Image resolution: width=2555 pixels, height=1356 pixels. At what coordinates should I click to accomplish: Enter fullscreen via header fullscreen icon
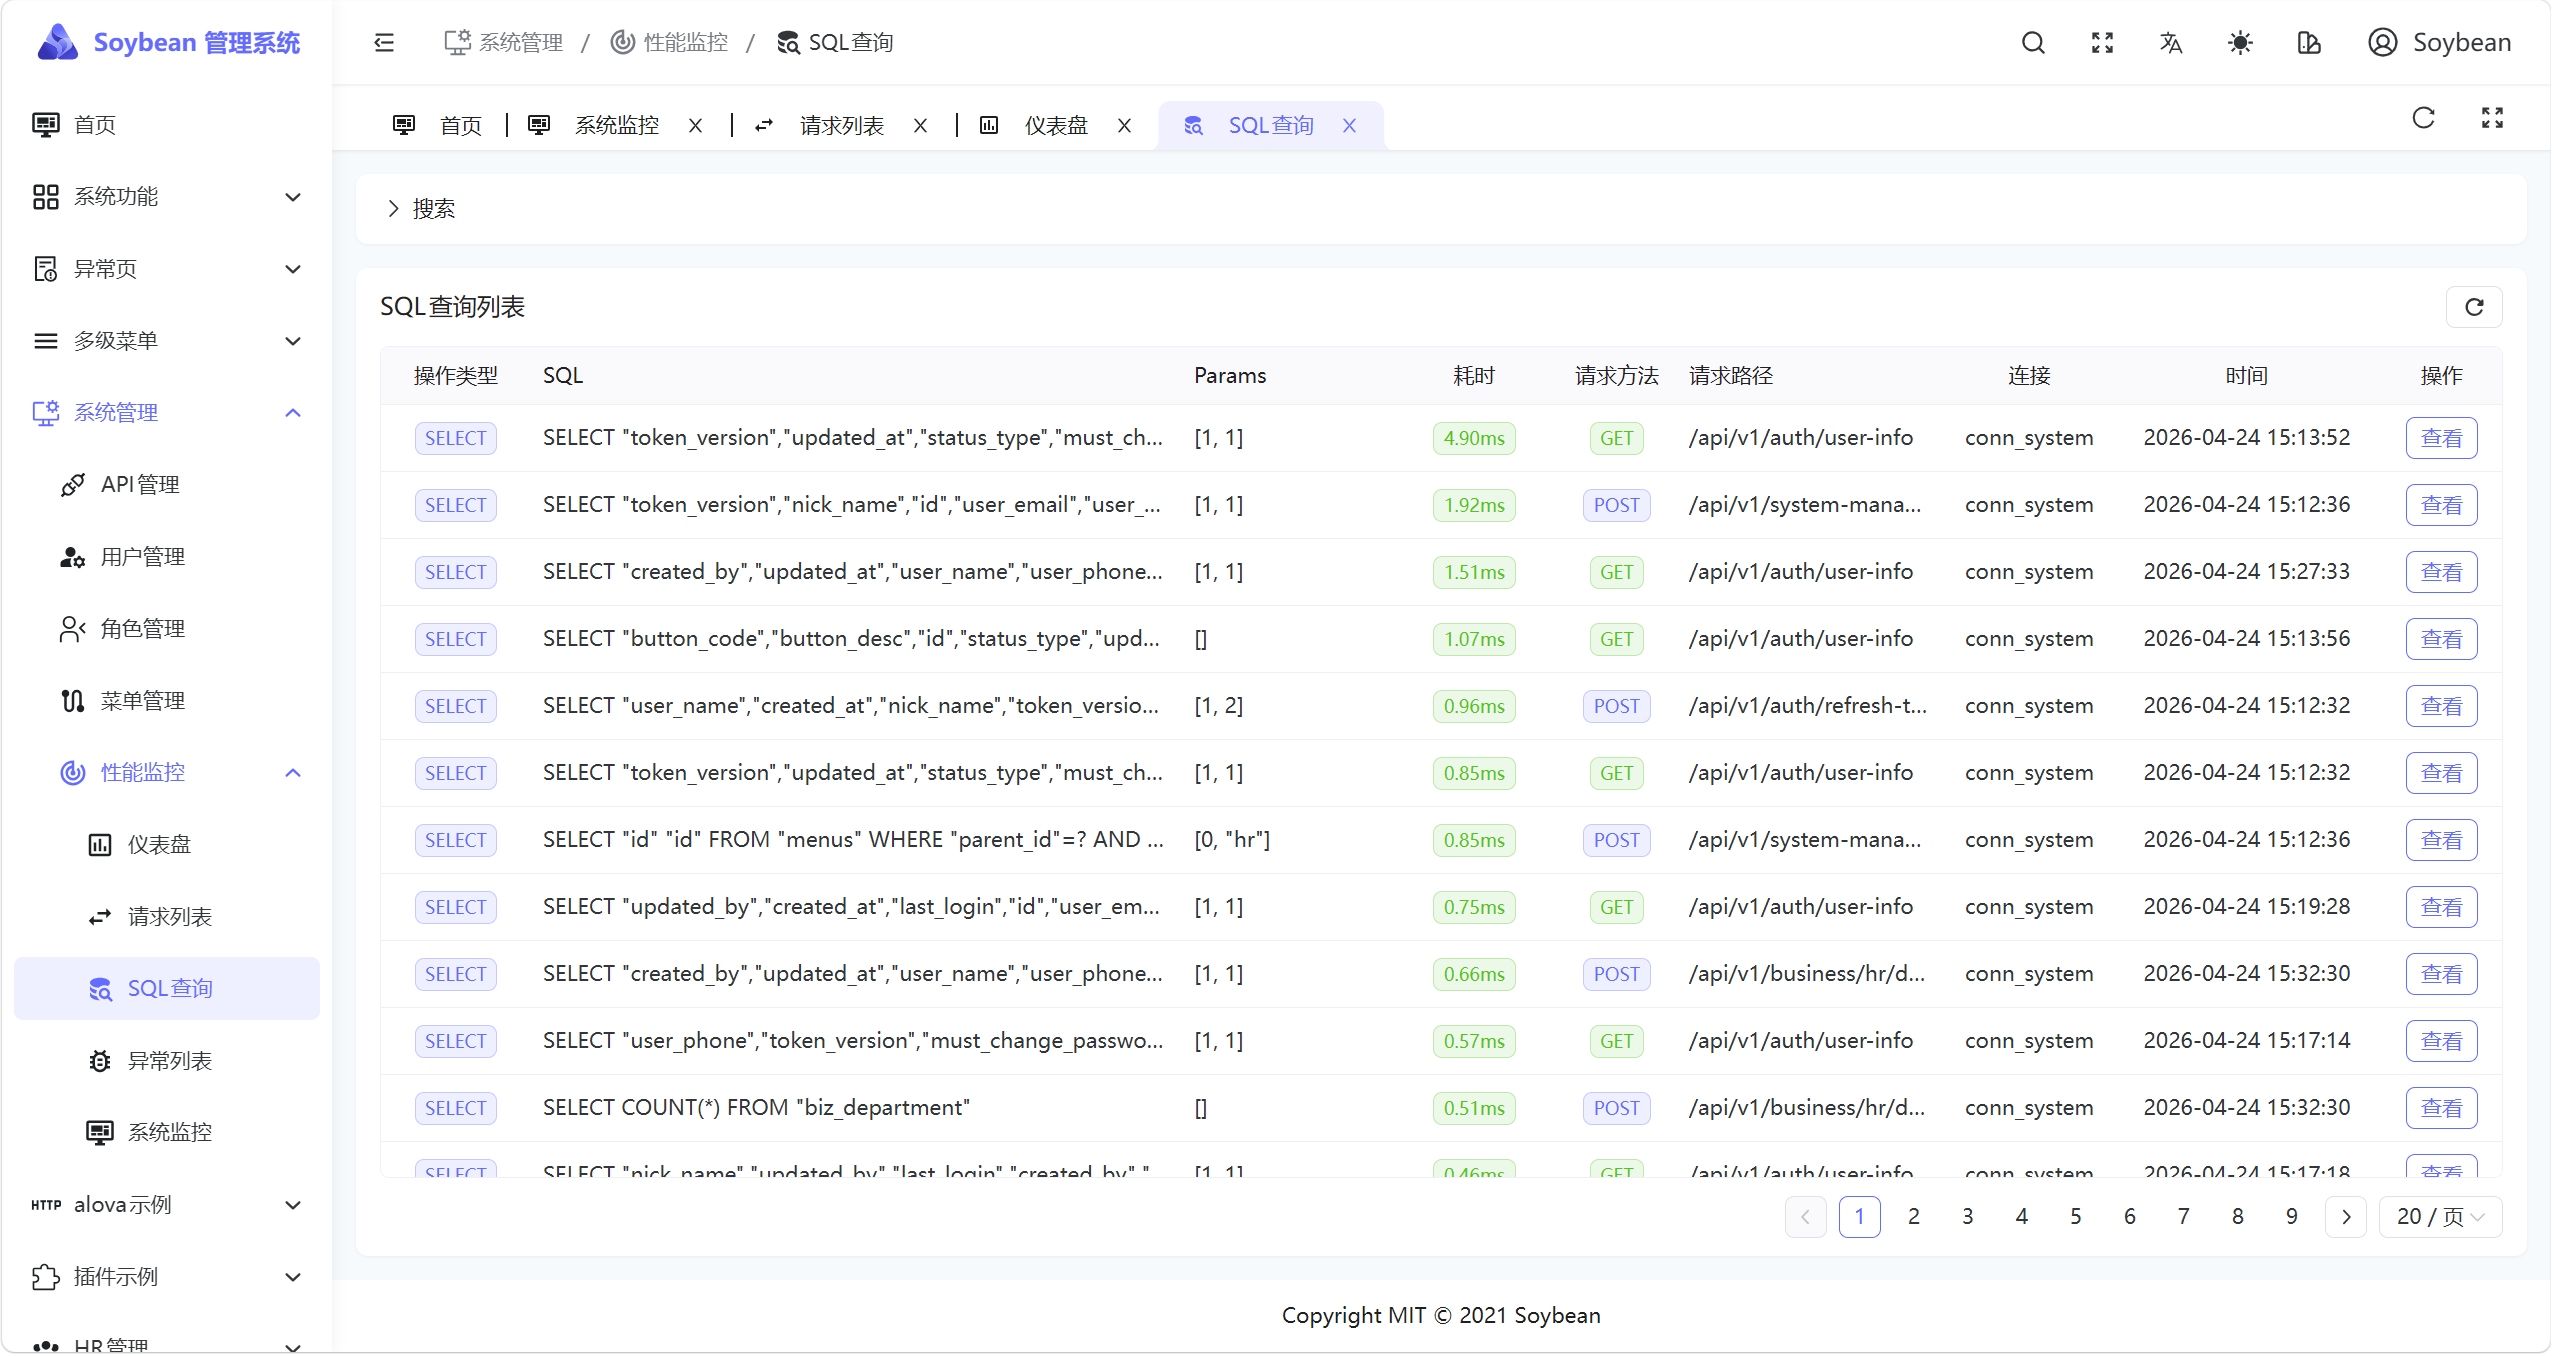point(2102,43)
